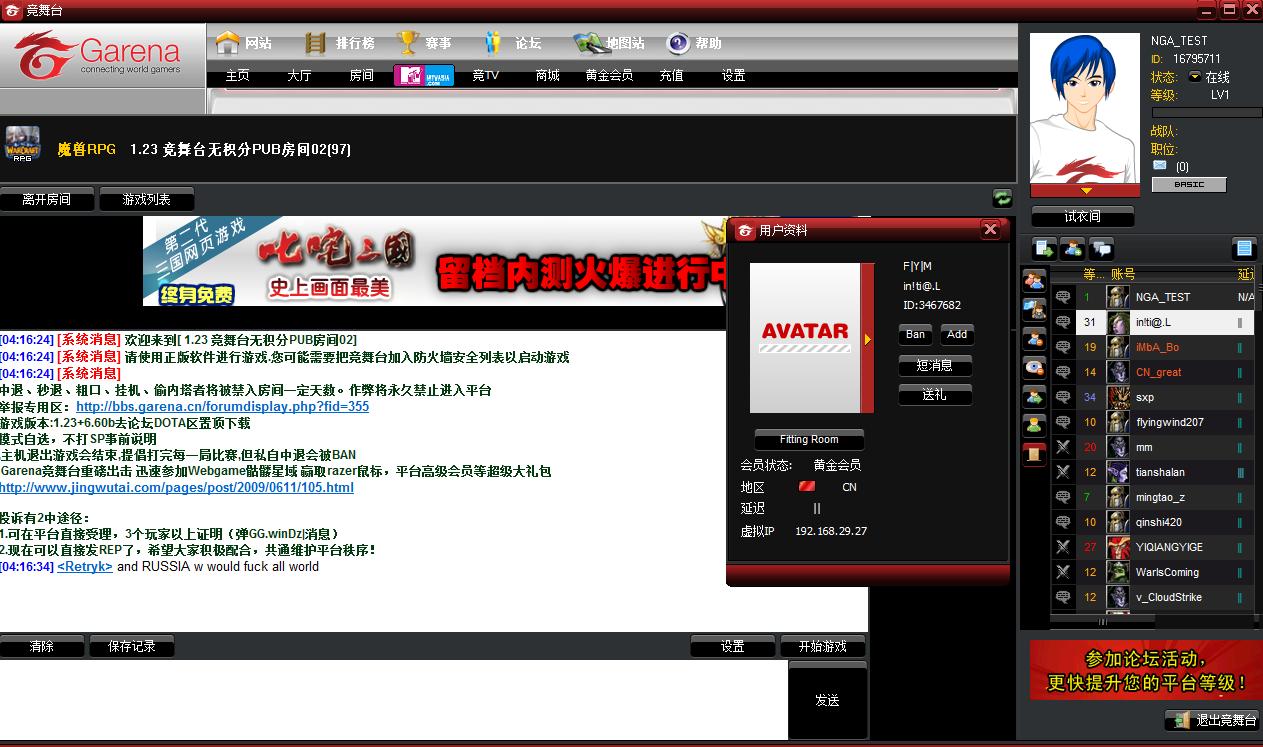This screenshot has width=1263, height=747.
Task: Select the blocked user icon in the sidebar
Action: (x=1034, y=339)
